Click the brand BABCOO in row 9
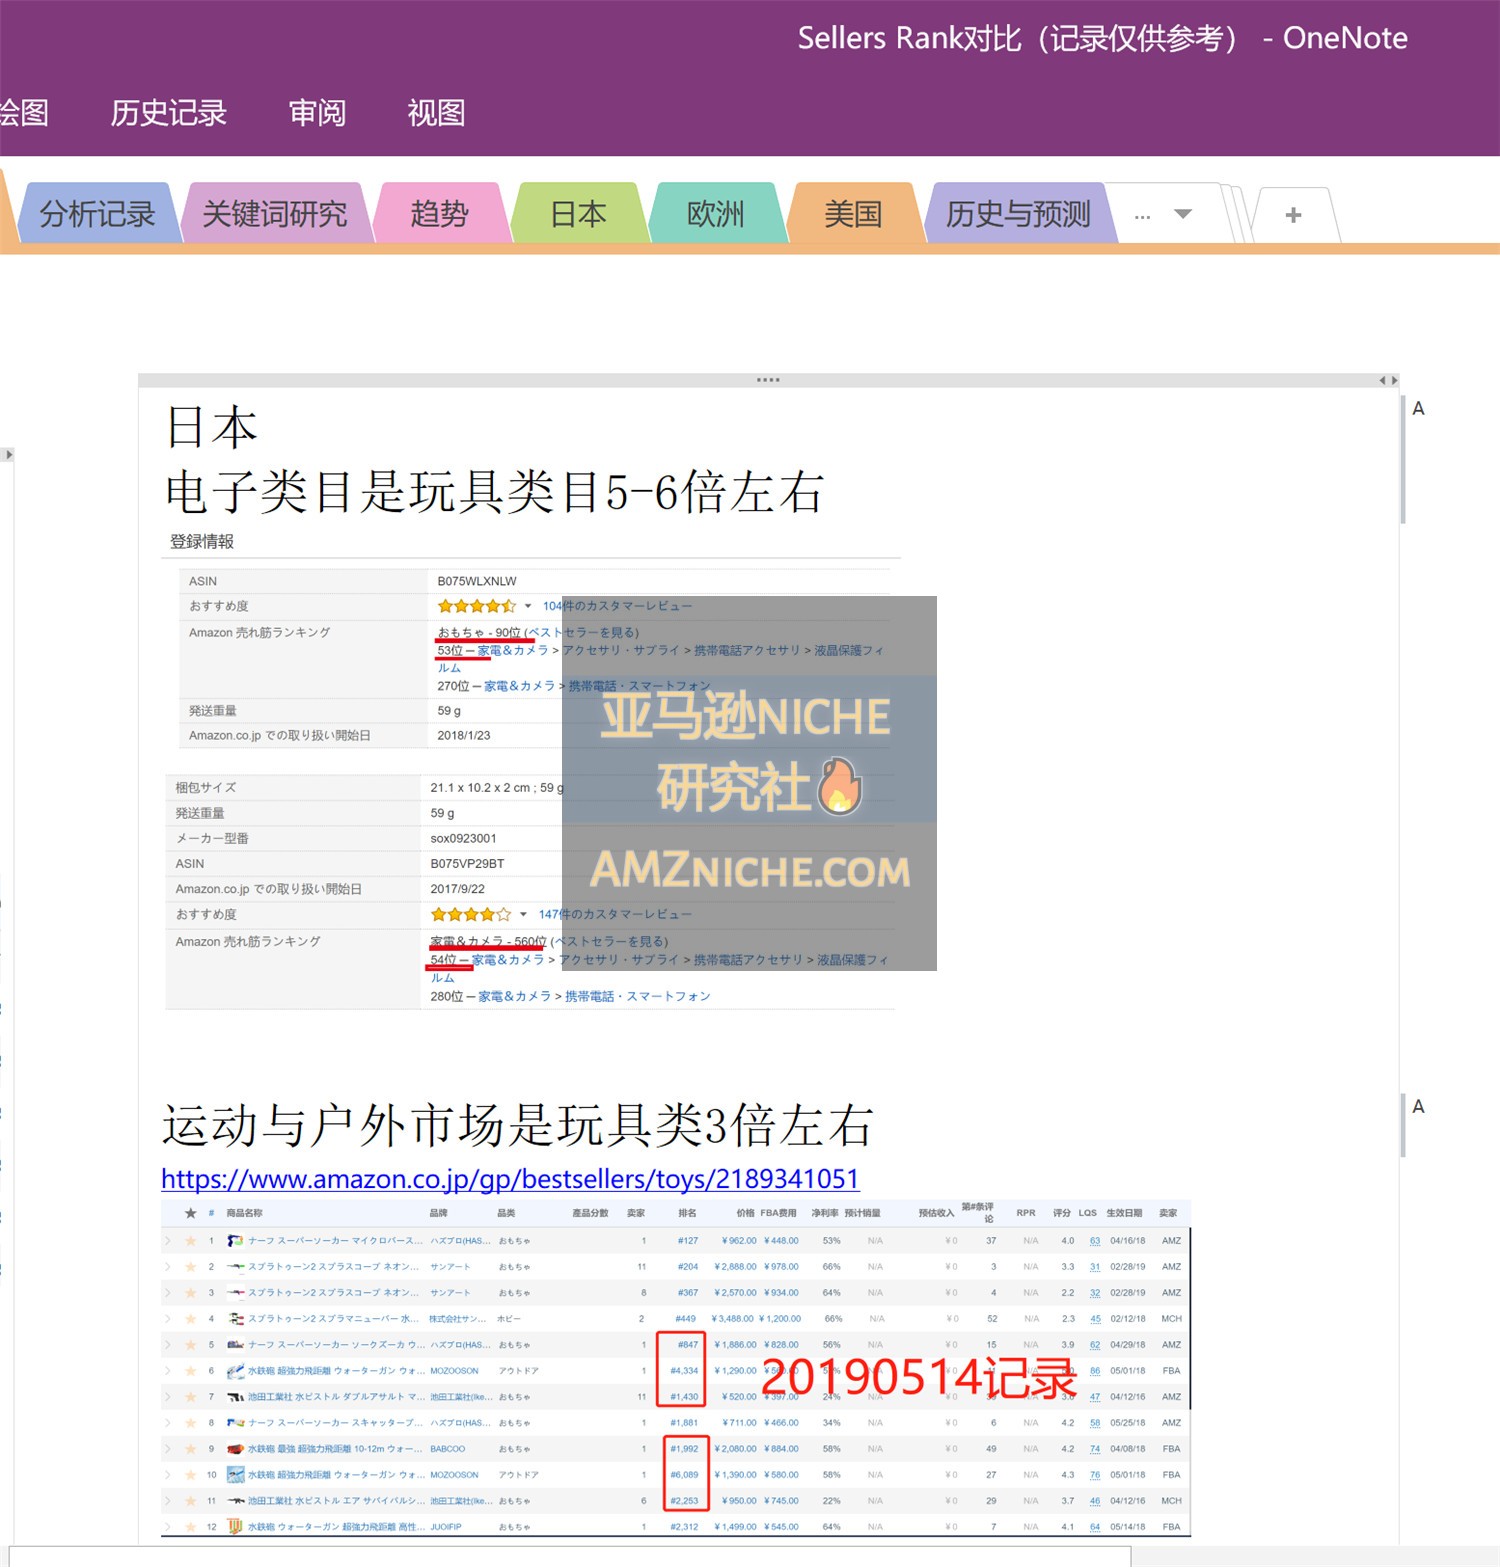This screenshot has height=1567, width=1500. click(448, 1449)
